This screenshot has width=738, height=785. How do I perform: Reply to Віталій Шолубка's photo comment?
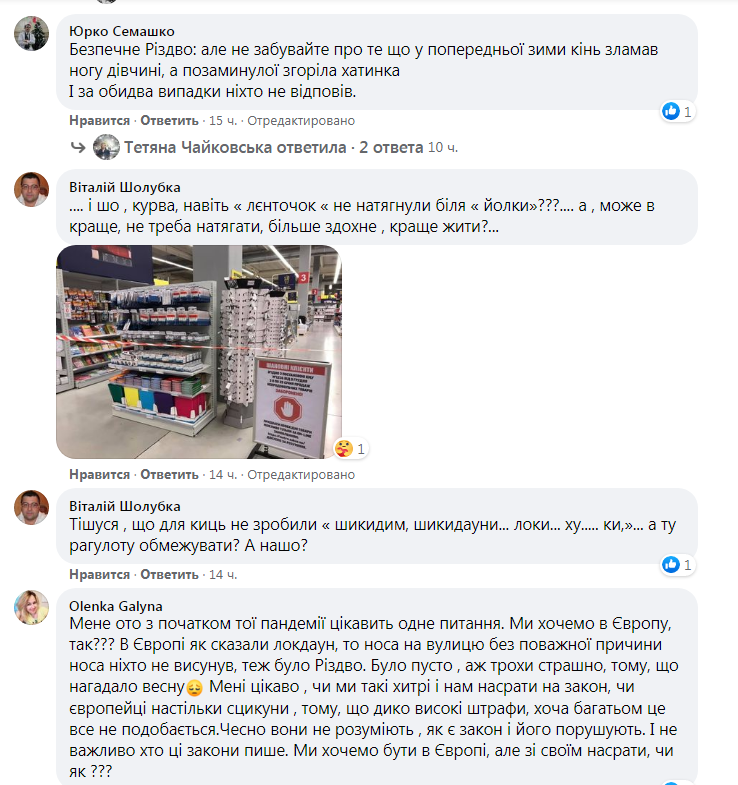pyautogui.click(x=169, y=475)
